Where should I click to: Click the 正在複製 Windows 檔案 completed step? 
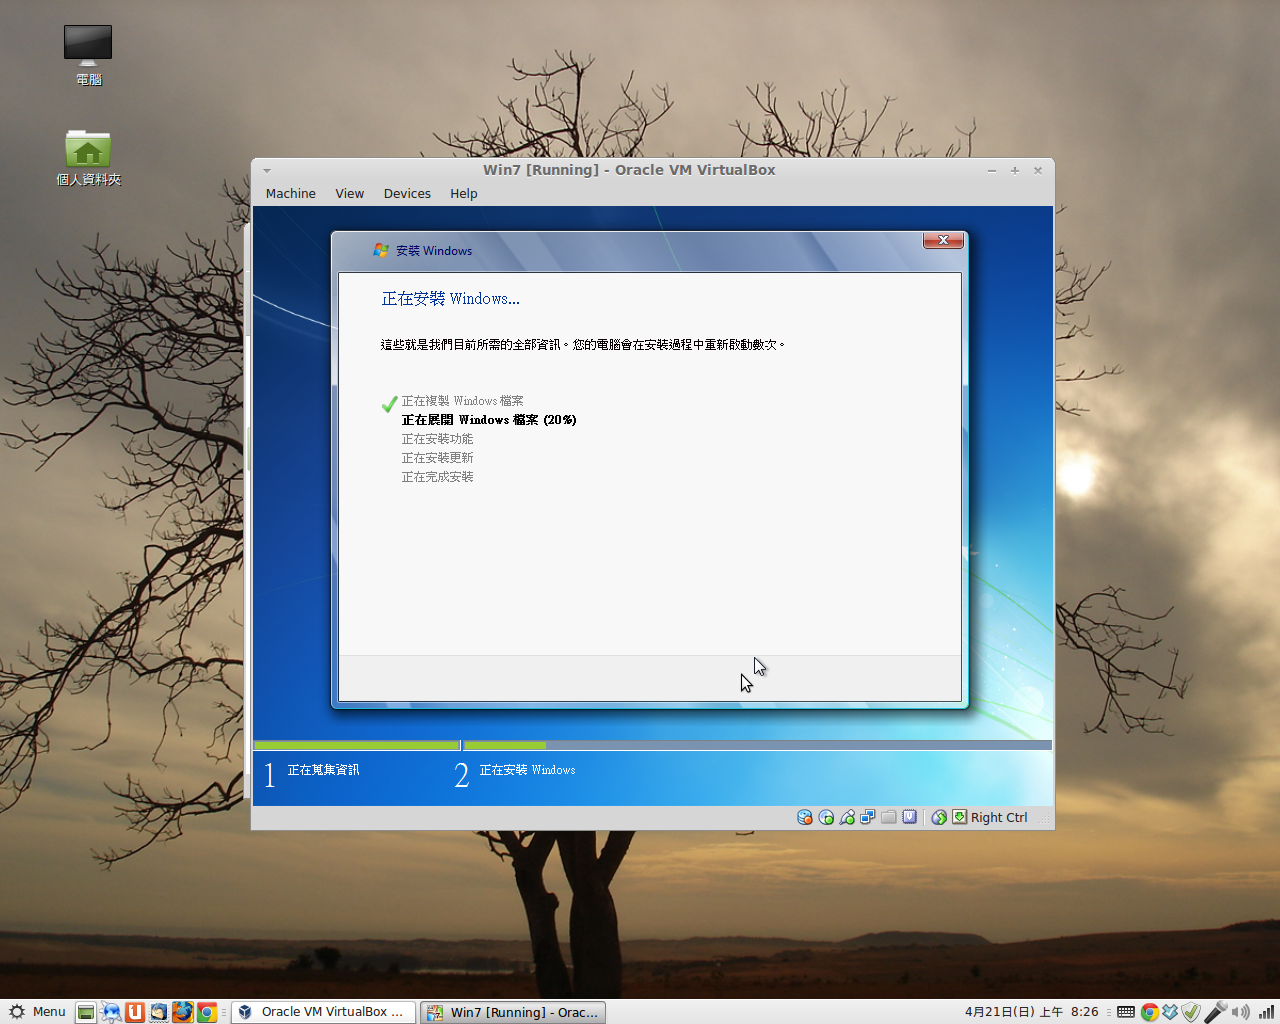pyautogui.click(x=462, y=401)
